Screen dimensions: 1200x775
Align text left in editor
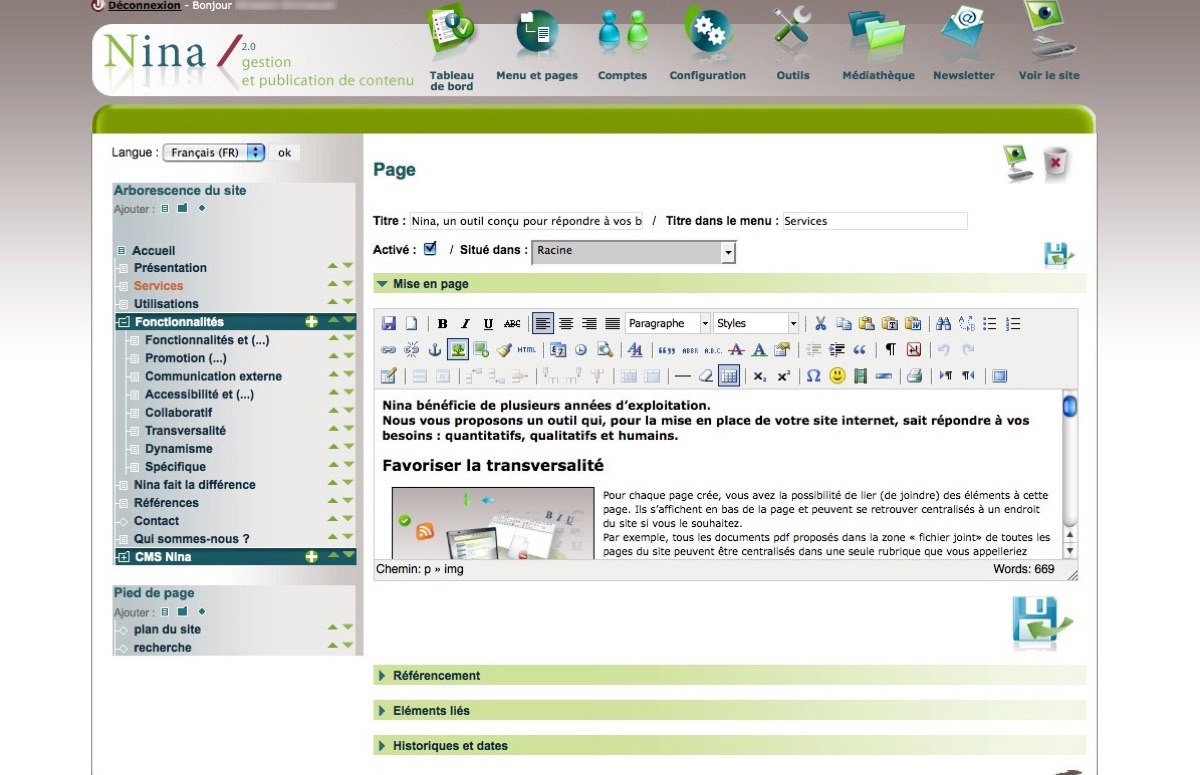point(542,323)
